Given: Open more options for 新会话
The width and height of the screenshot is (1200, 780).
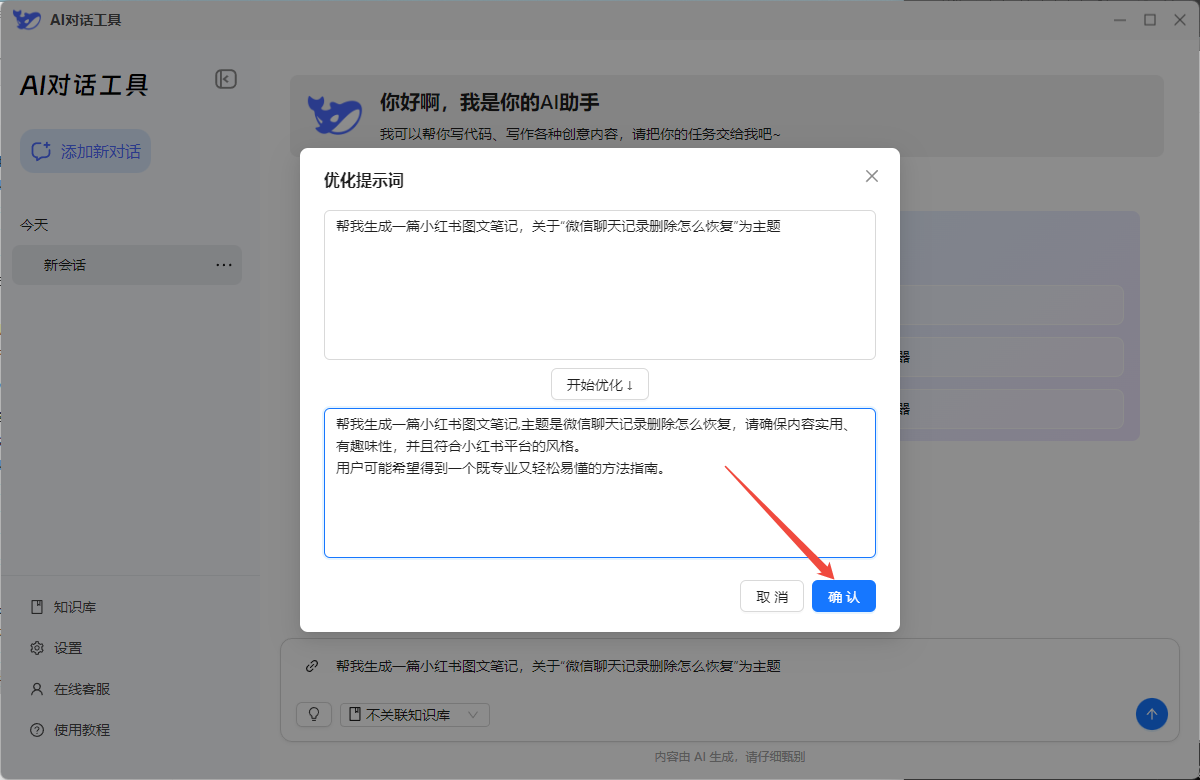Looking at the screenshot, I should [224, 265].
